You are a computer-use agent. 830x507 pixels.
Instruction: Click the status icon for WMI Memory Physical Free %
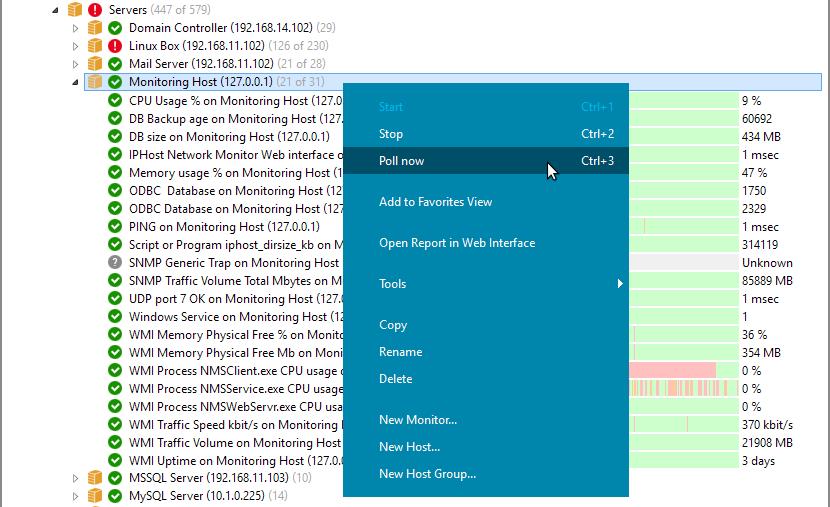115,334
